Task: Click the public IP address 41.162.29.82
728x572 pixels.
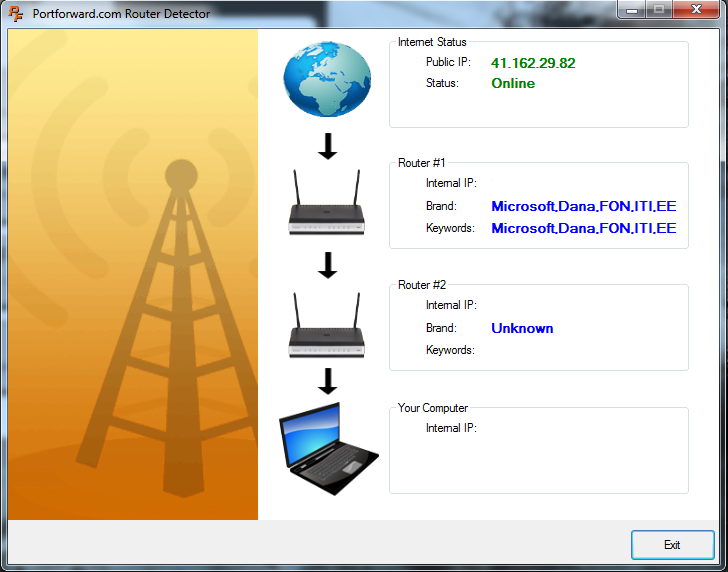Action: [533, 63]
